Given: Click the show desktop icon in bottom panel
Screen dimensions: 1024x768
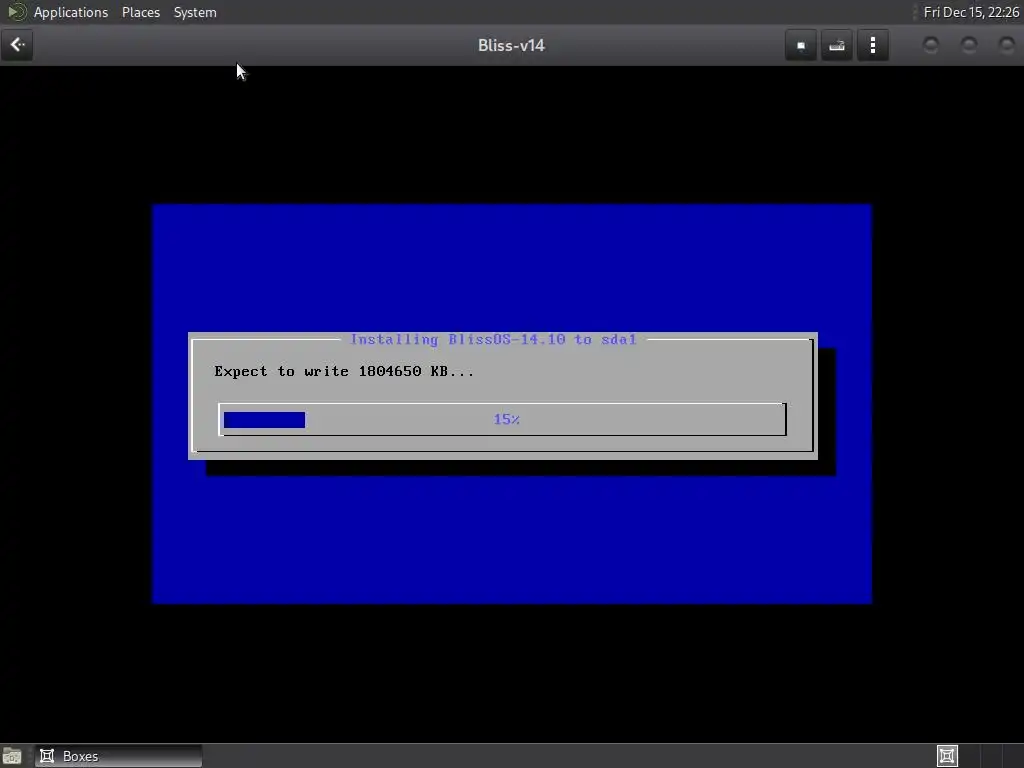Looking at the screenshot, I should (12, 756).
